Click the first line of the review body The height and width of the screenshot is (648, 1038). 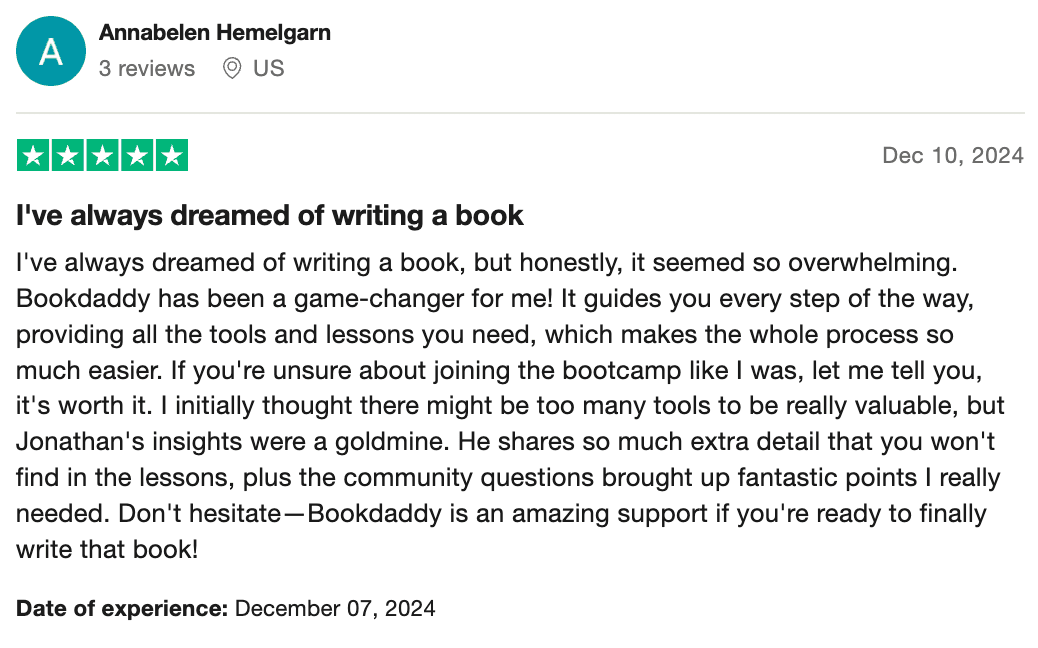(x=487, y=263)
